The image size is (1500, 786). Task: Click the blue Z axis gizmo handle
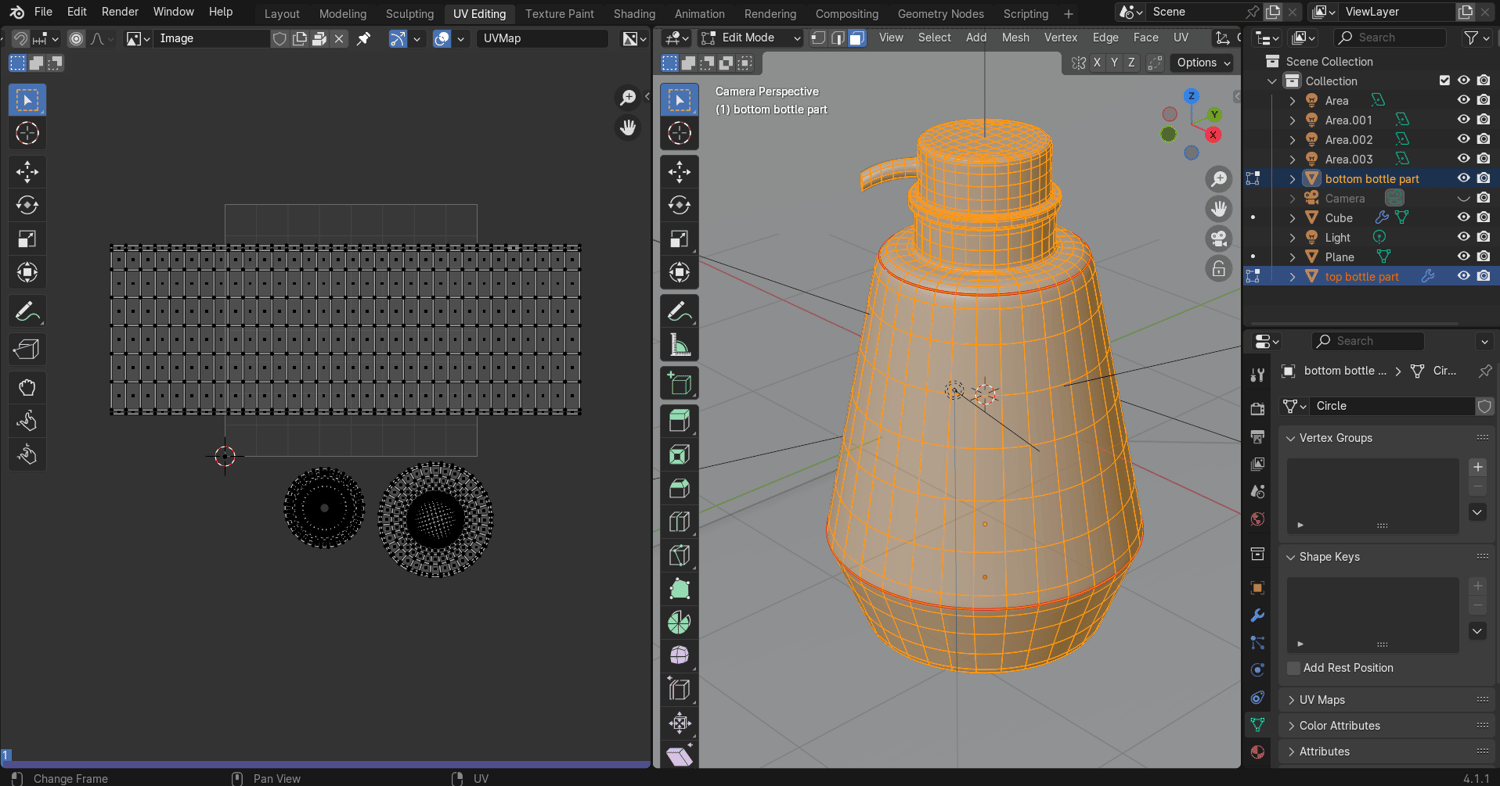(x=1191, y=96)
